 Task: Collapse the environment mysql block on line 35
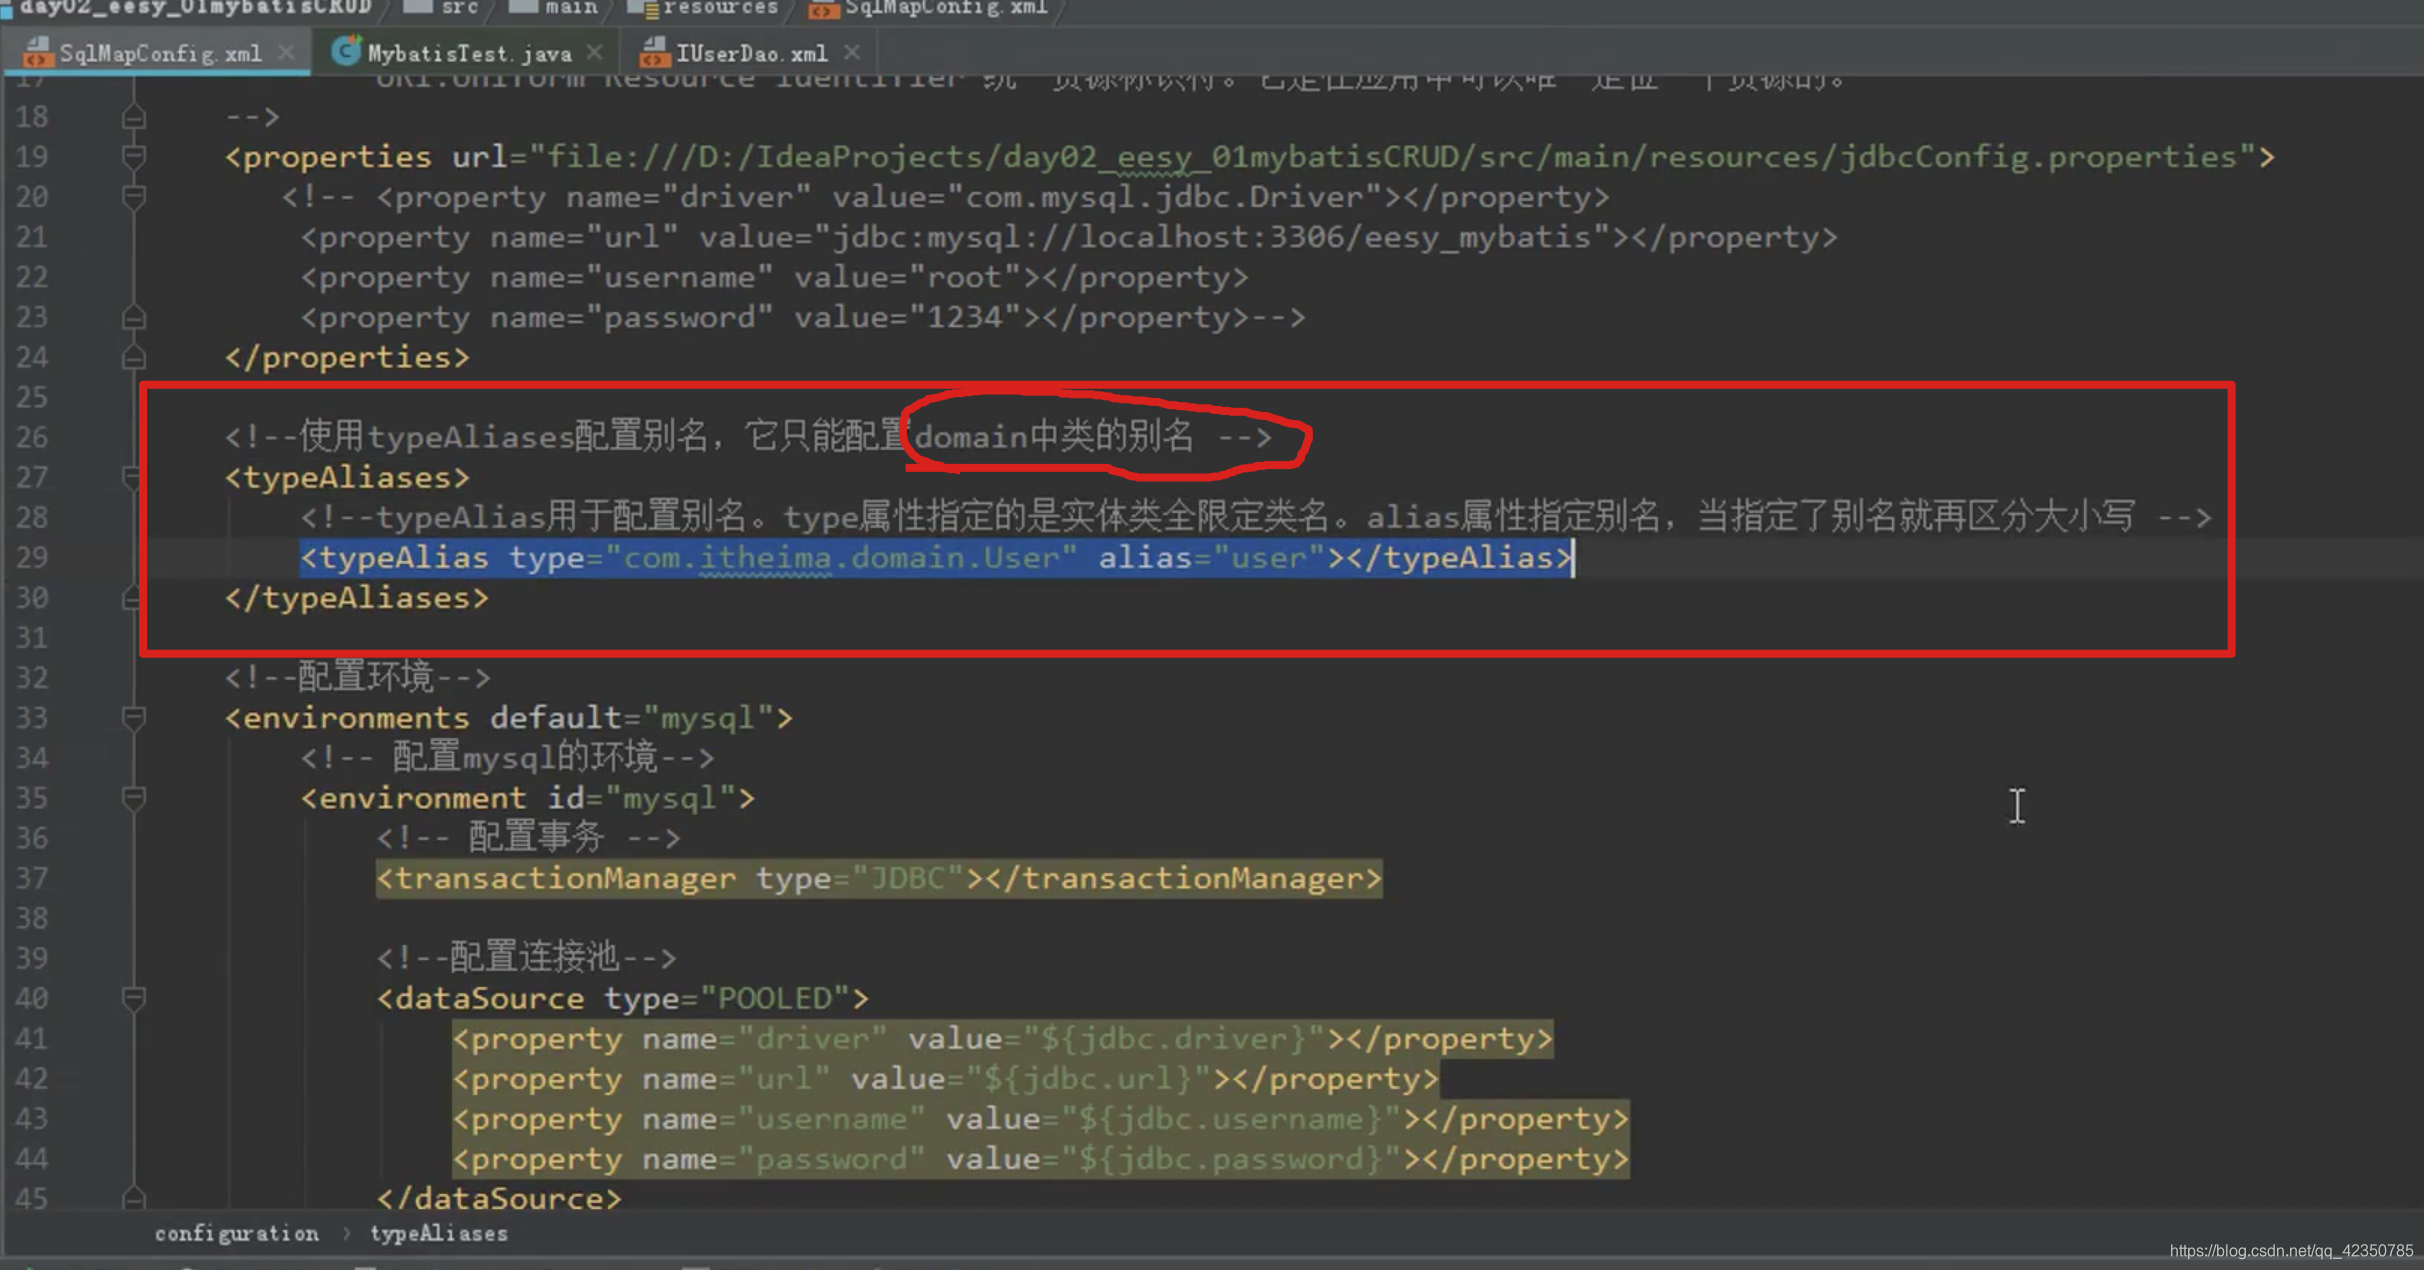click(x=133, y=798)
